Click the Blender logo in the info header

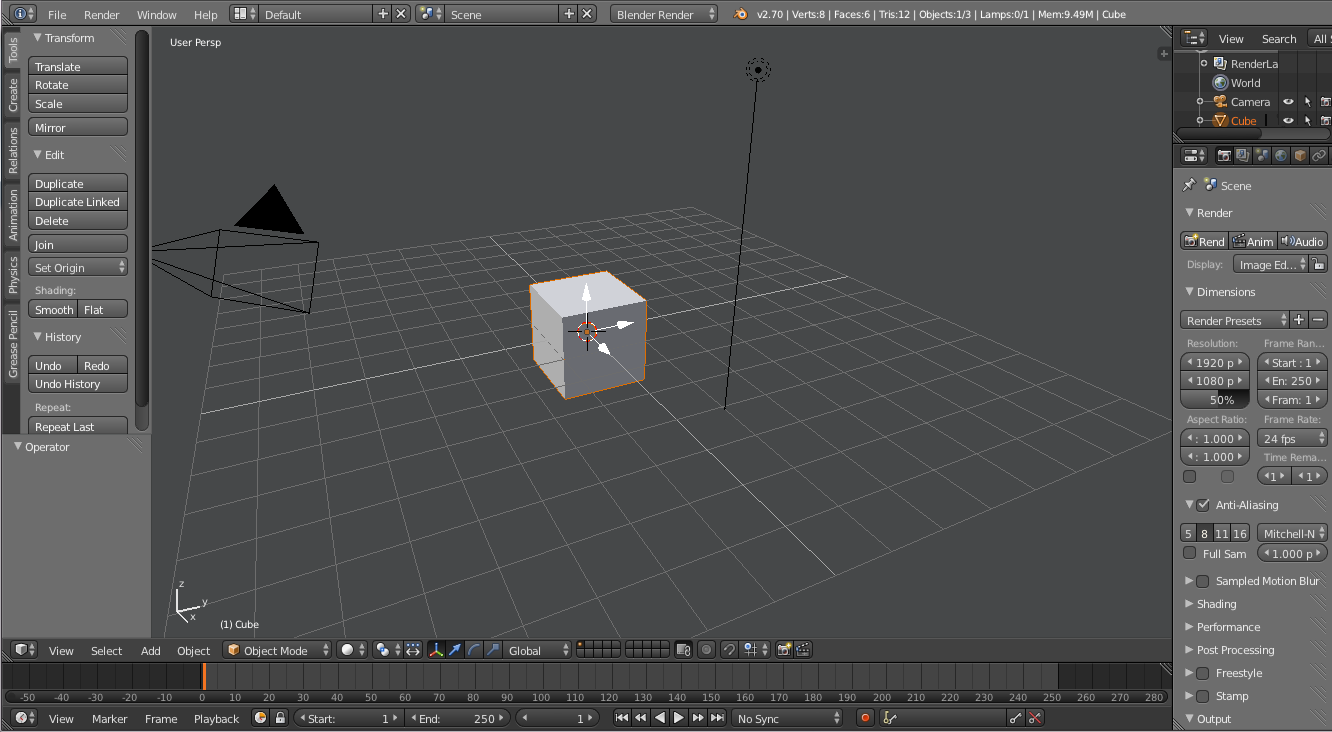(740, 14)
